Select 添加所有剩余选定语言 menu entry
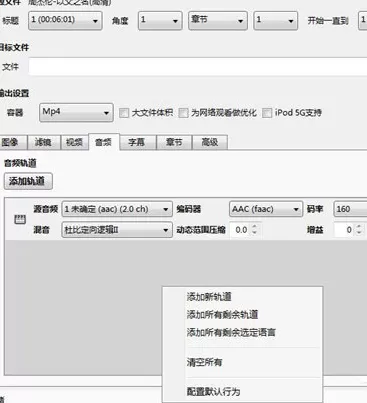Image resolution: width=367 pixels, height=403 pixels. (x=242, y=332)
